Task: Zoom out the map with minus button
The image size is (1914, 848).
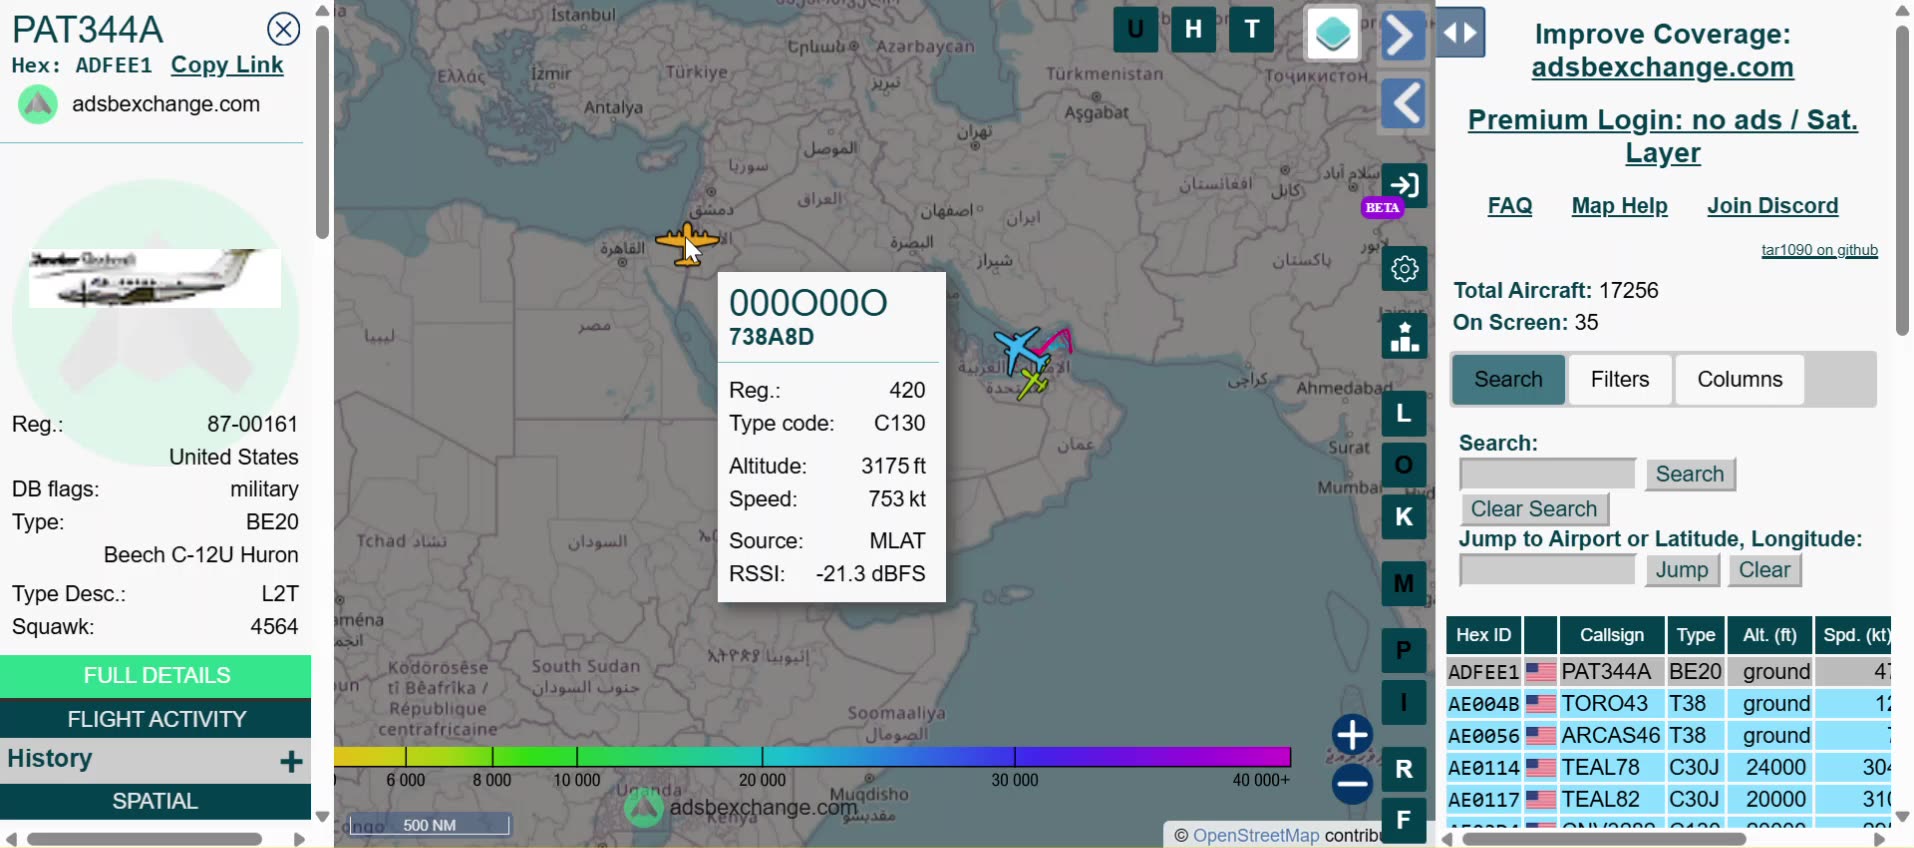Action: coord(1352,783)
